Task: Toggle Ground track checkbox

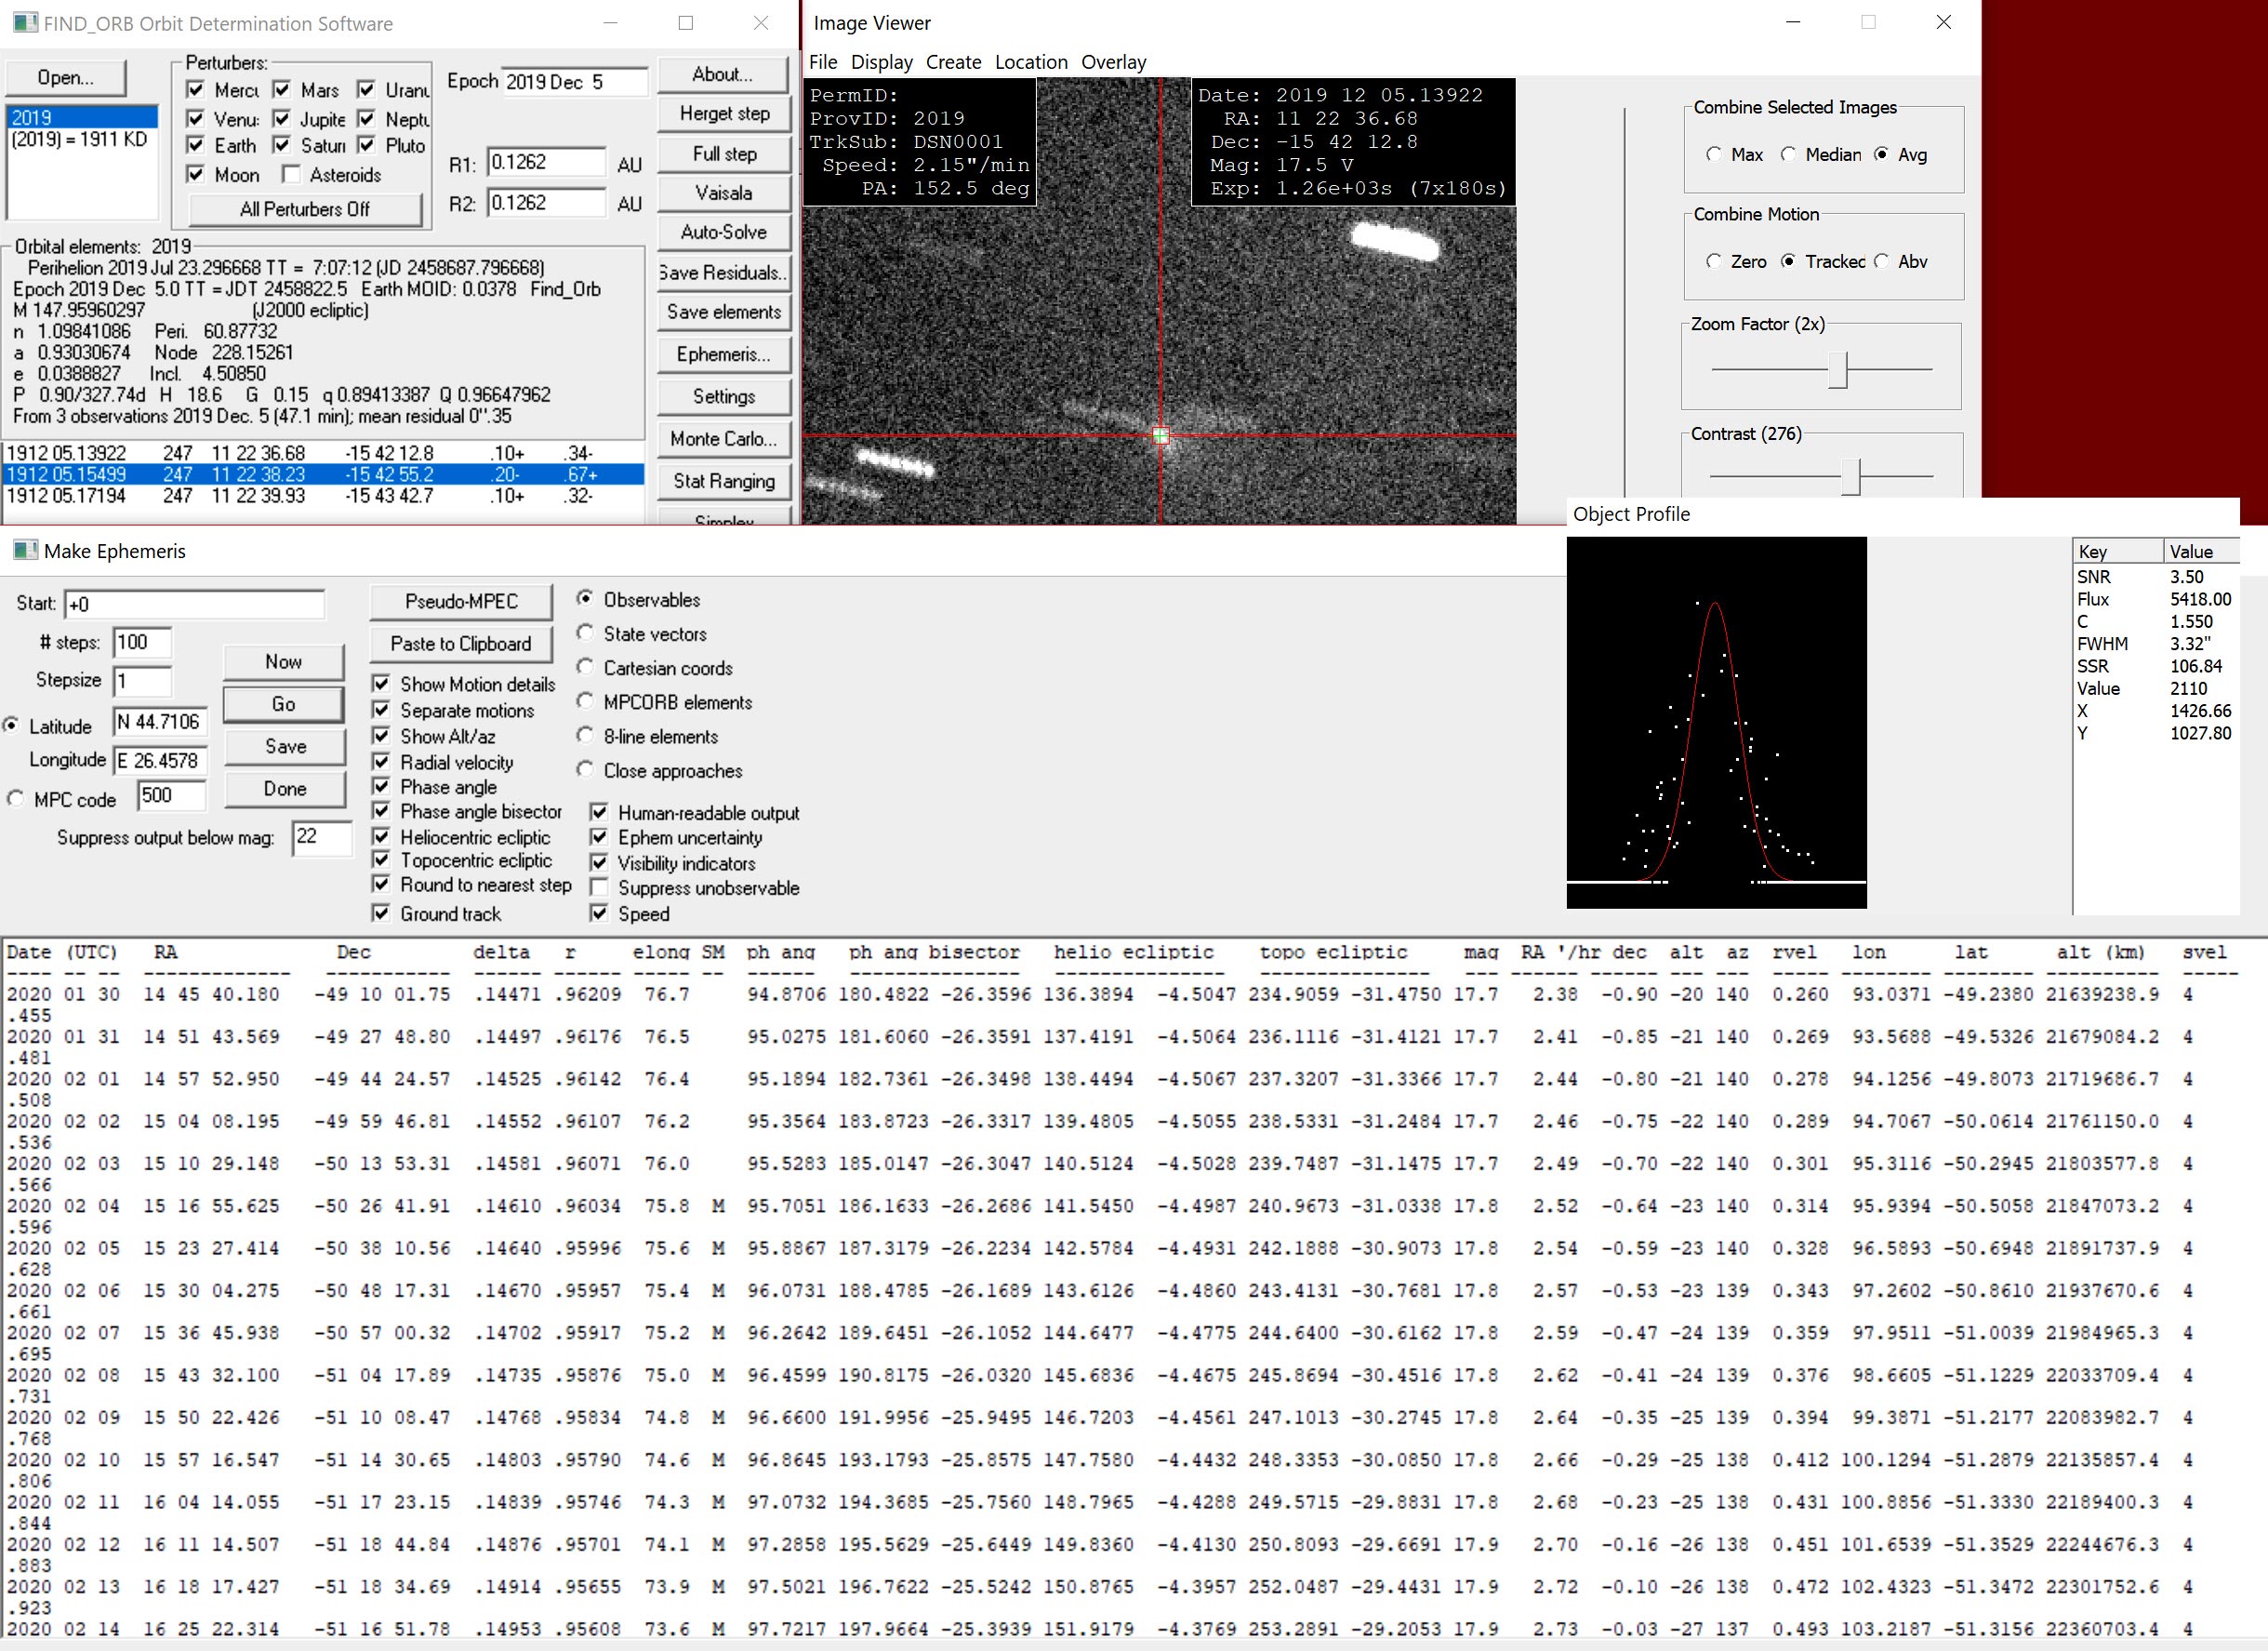Action: [381, 913]
